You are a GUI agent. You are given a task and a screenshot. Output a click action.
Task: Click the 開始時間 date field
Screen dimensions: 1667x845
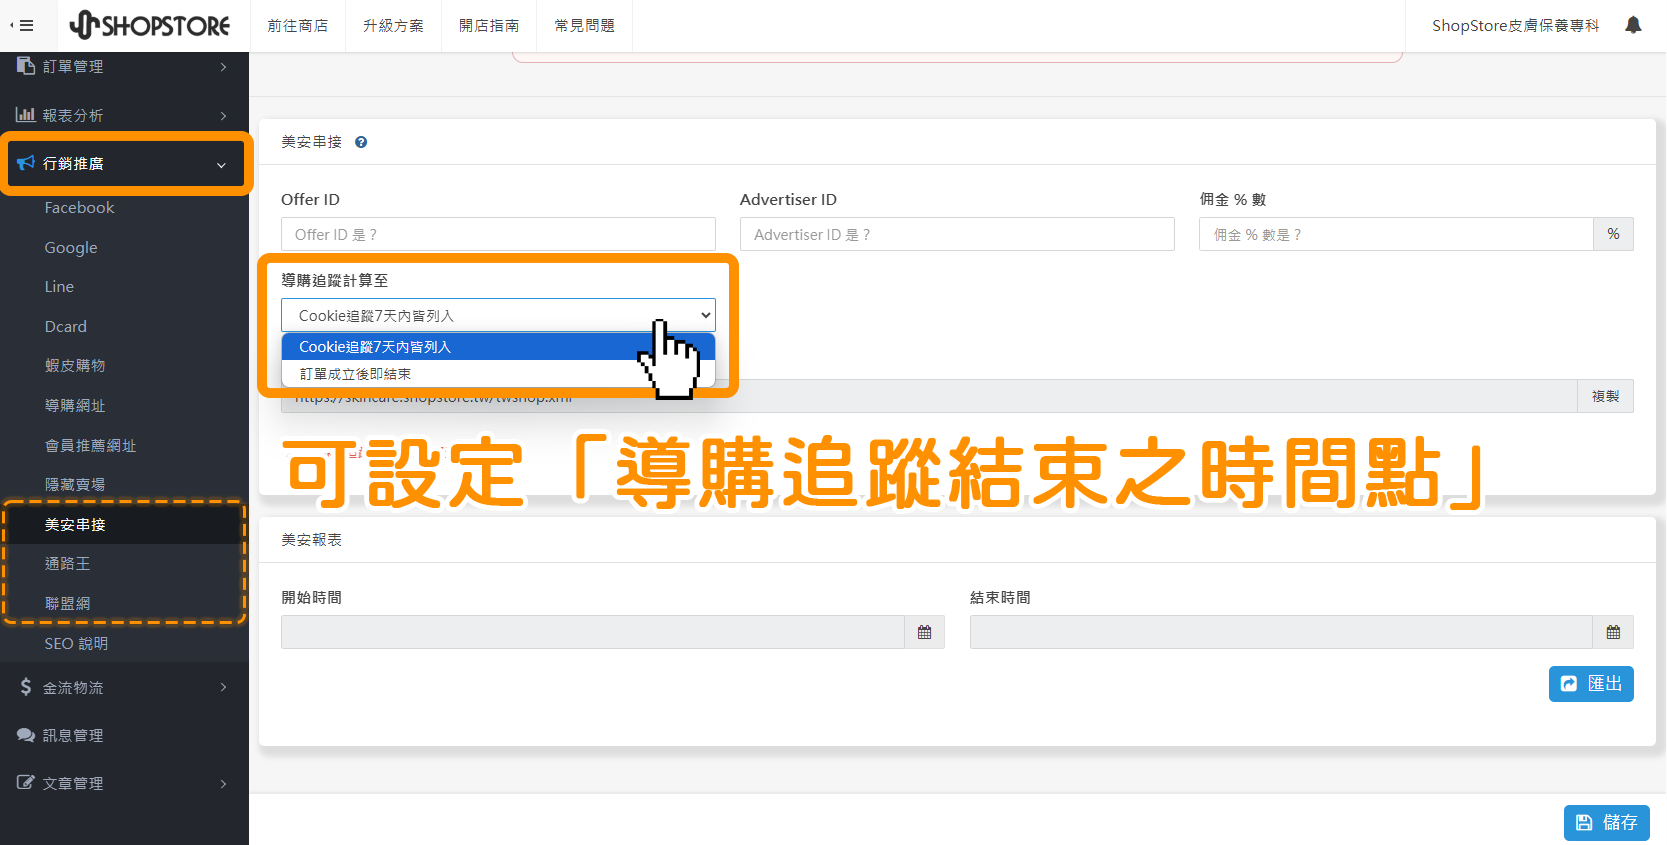(593, 632)
